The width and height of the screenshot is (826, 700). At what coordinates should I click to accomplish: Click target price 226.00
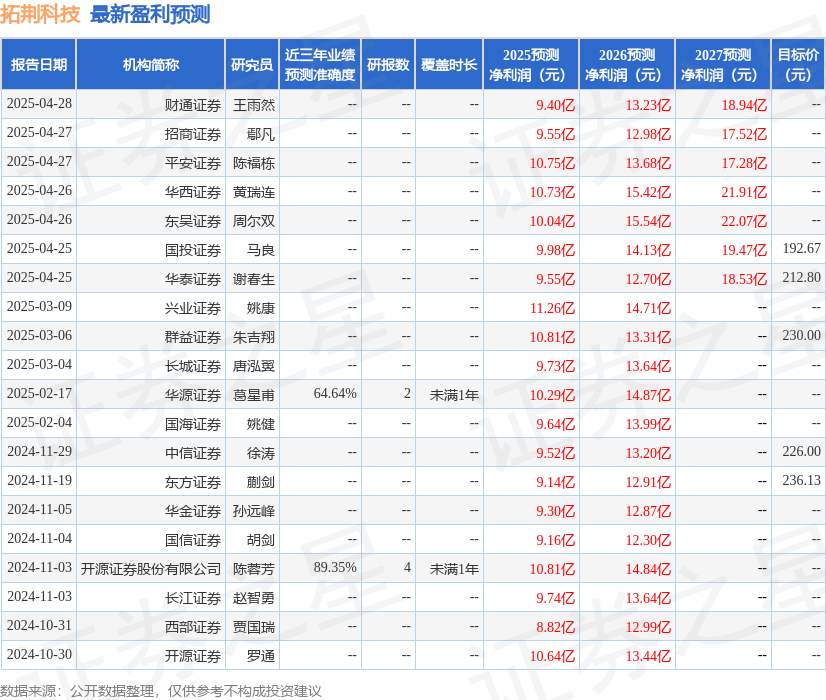click(801, 451)
